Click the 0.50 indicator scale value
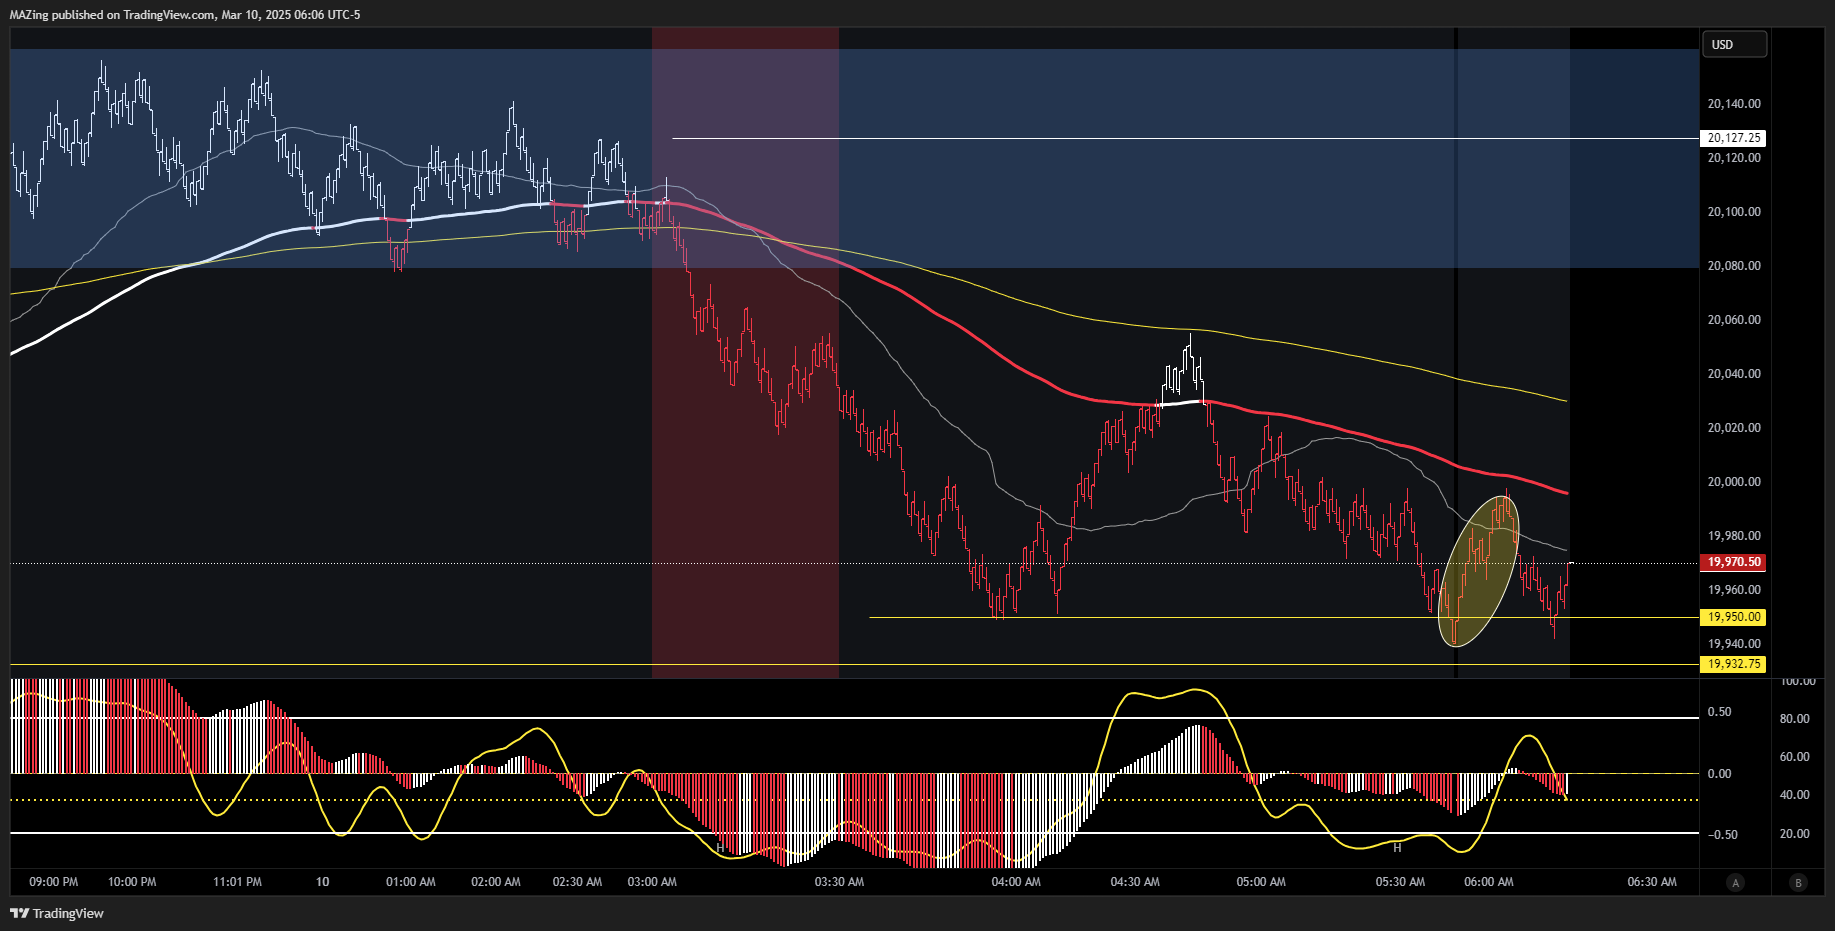Screen dimensions: 1835x931 [1719, 712]
